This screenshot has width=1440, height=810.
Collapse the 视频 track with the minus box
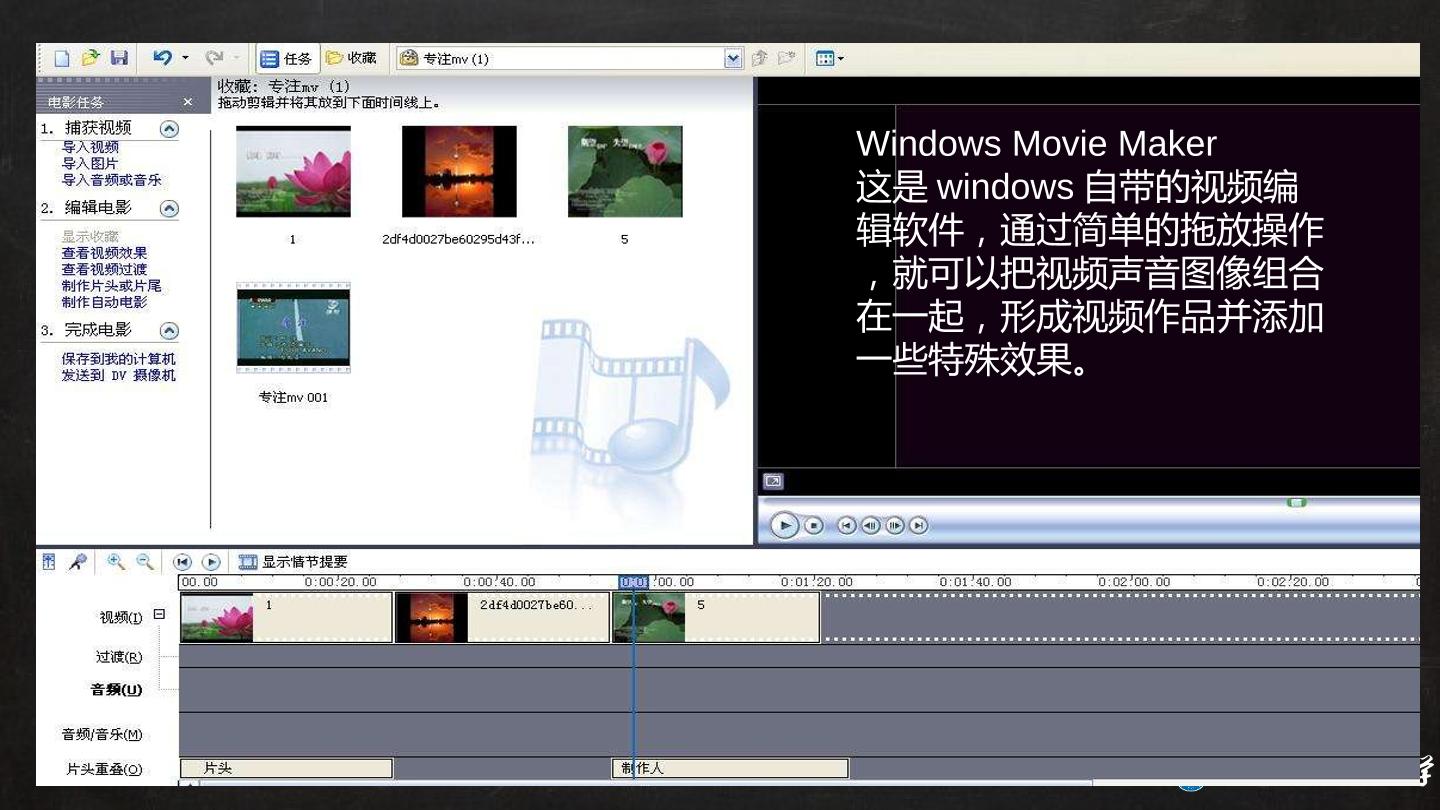[159, 615]
